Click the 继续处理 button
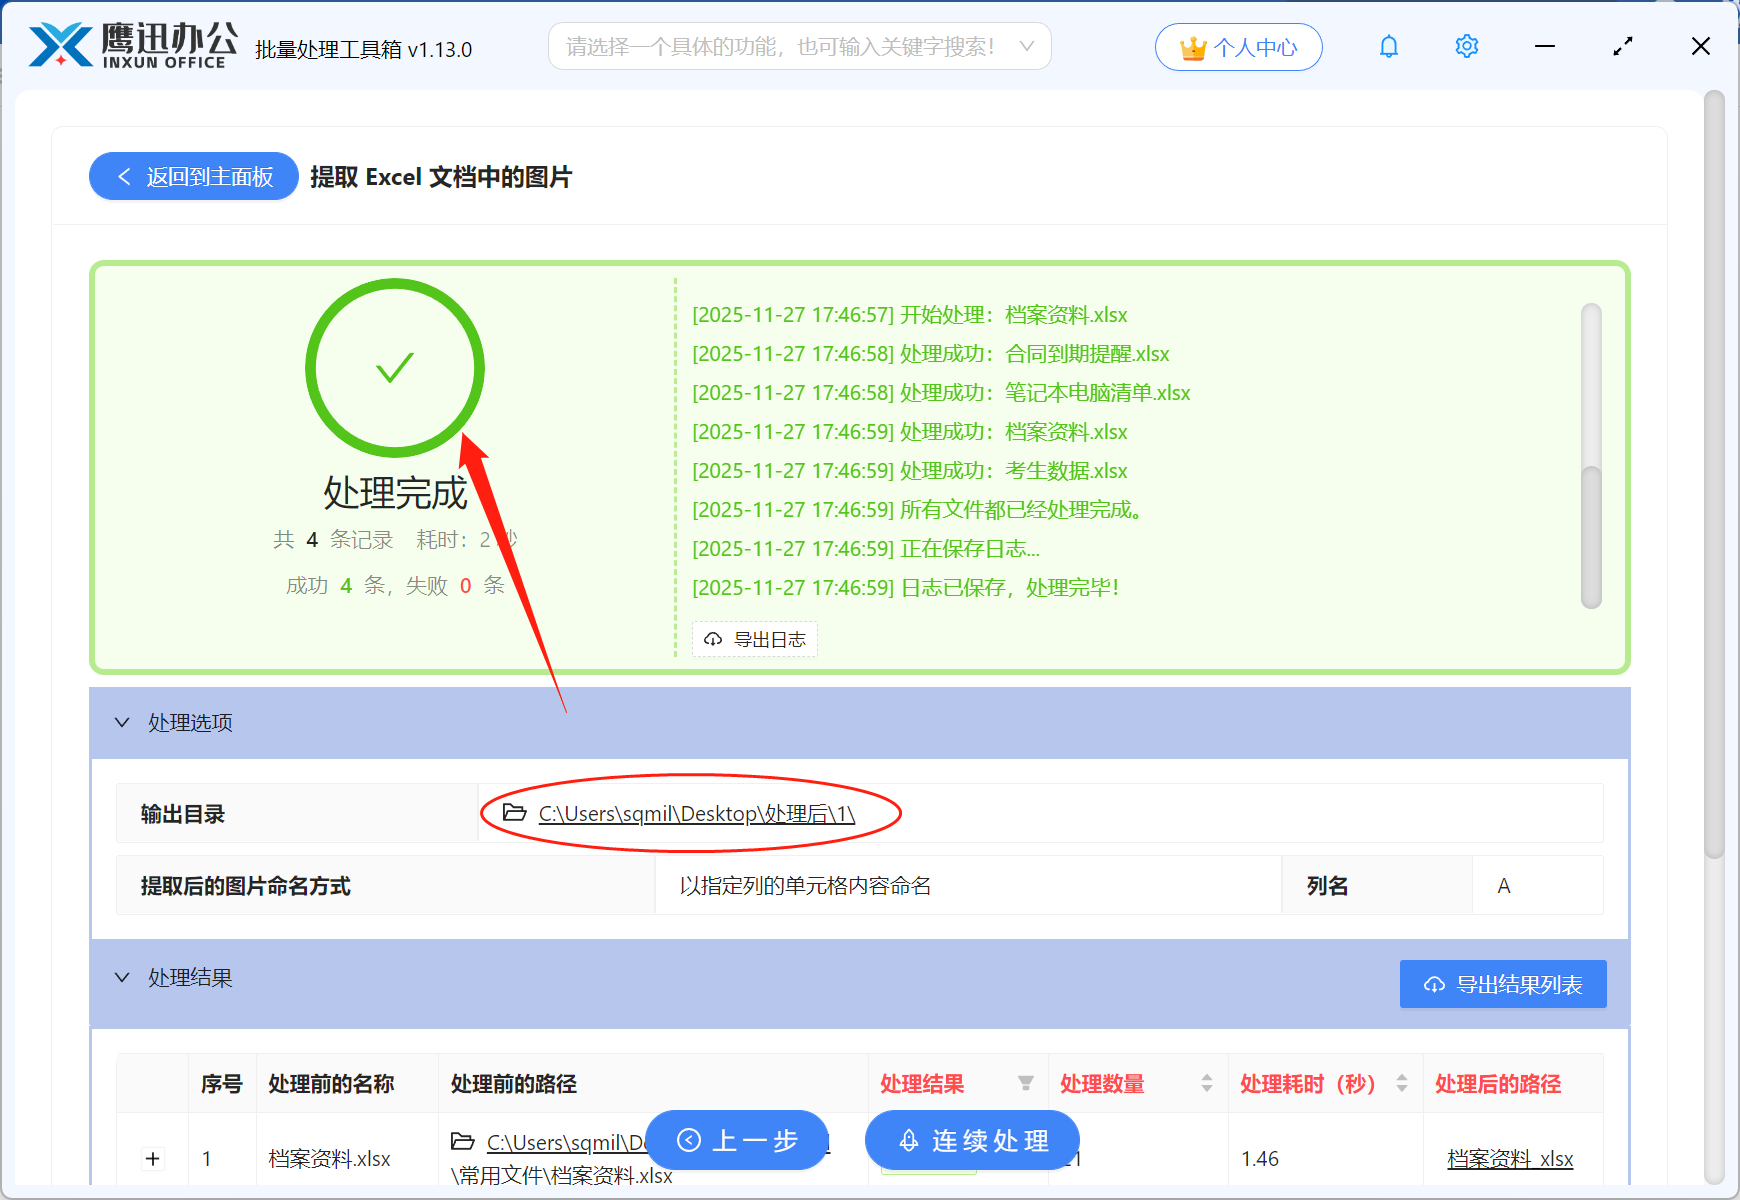Viewport: 1740px width, 1200px height. tap(971, 1140)
